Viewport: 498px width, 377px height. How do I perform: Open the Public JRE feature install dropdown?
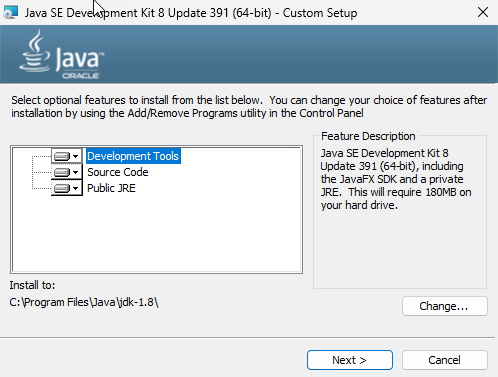76,188
